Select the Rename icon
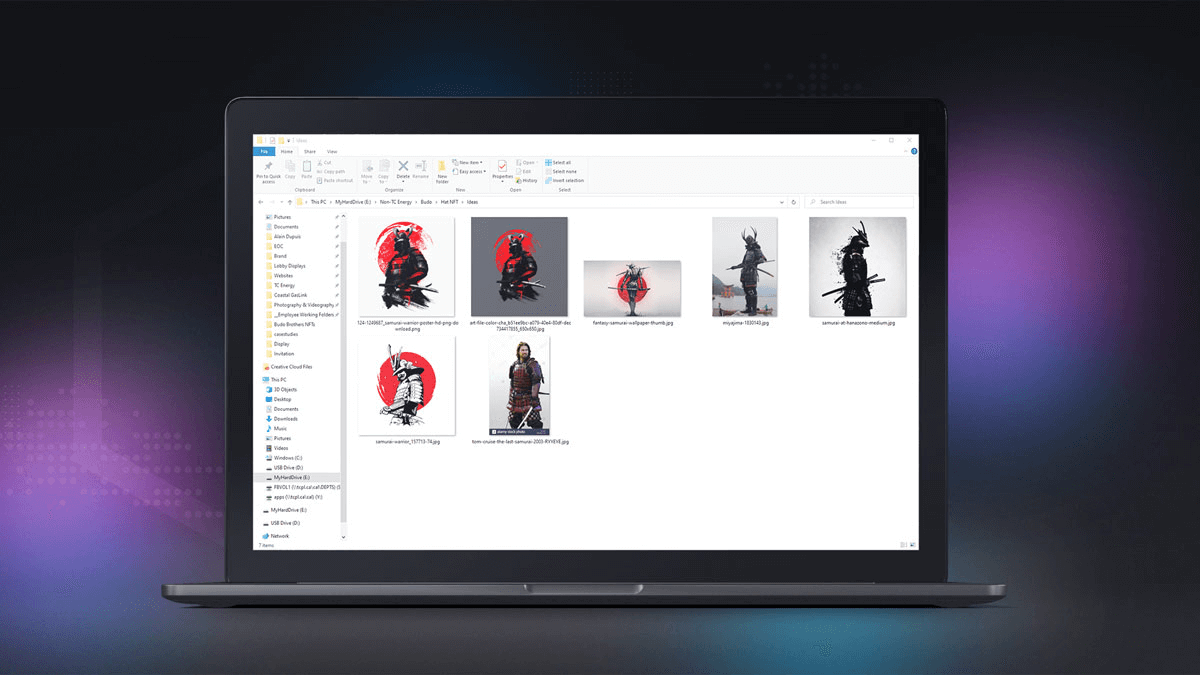The image size is (1200, 675). (421, 169)
